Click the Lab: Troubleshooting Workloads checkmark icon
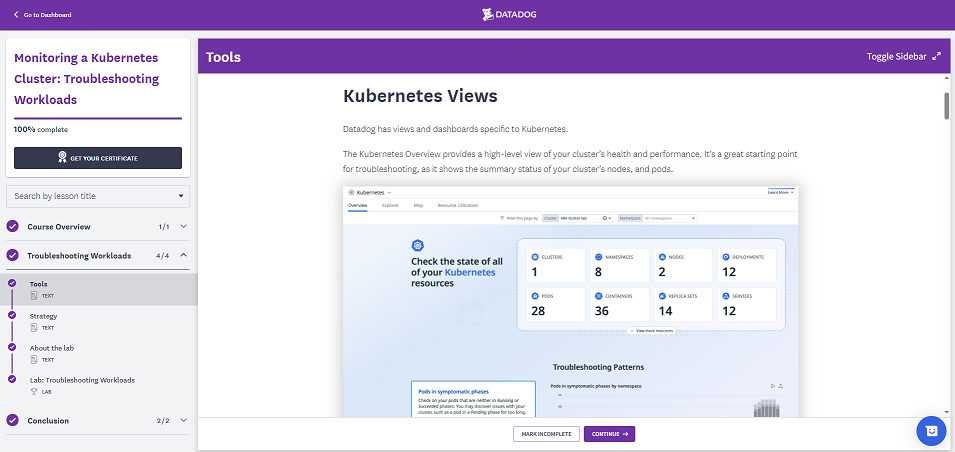This screenshot has height=452, width=955. click(x=12, y=379)
